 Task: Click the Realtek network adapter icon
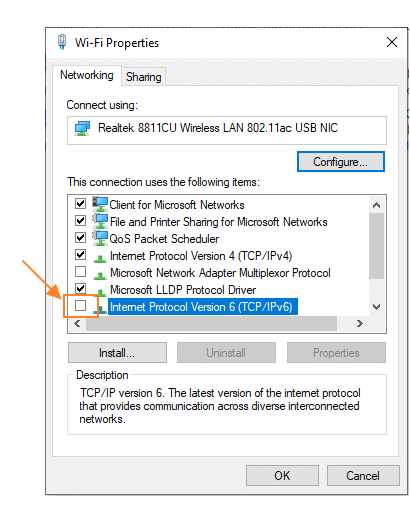82,129
